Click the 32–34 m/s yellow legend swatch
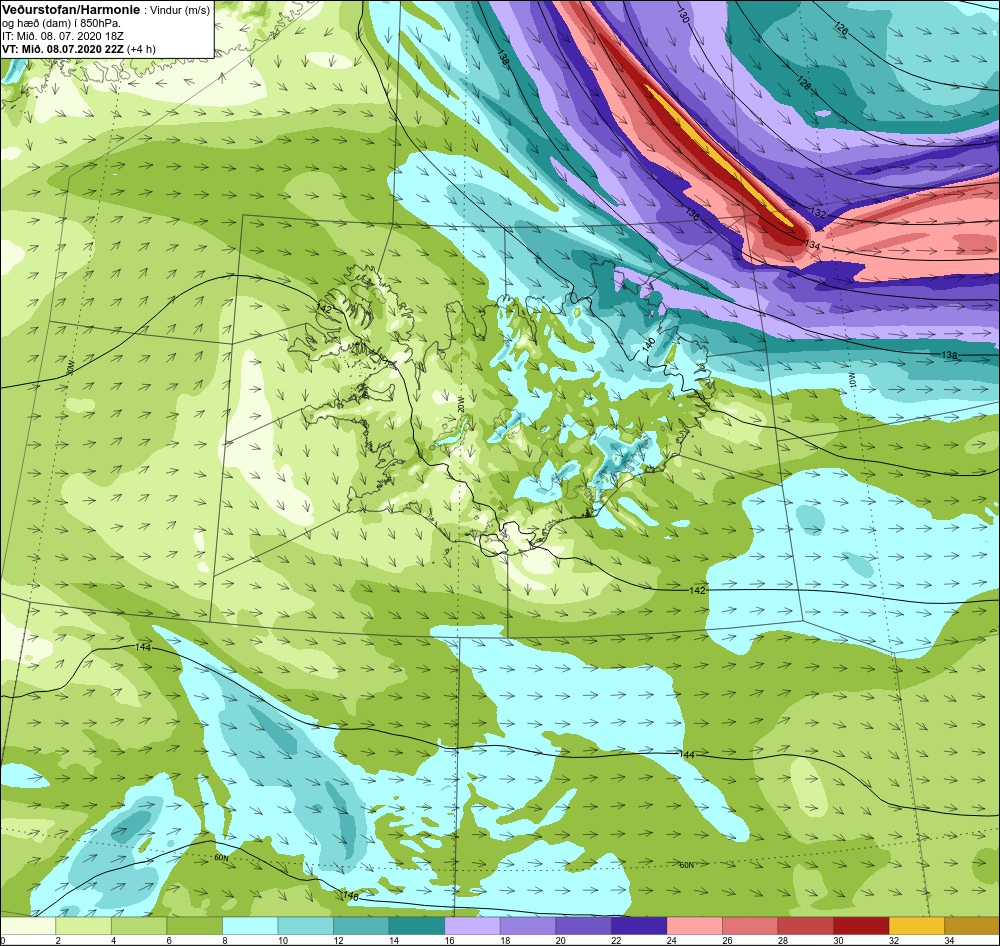 916,926
